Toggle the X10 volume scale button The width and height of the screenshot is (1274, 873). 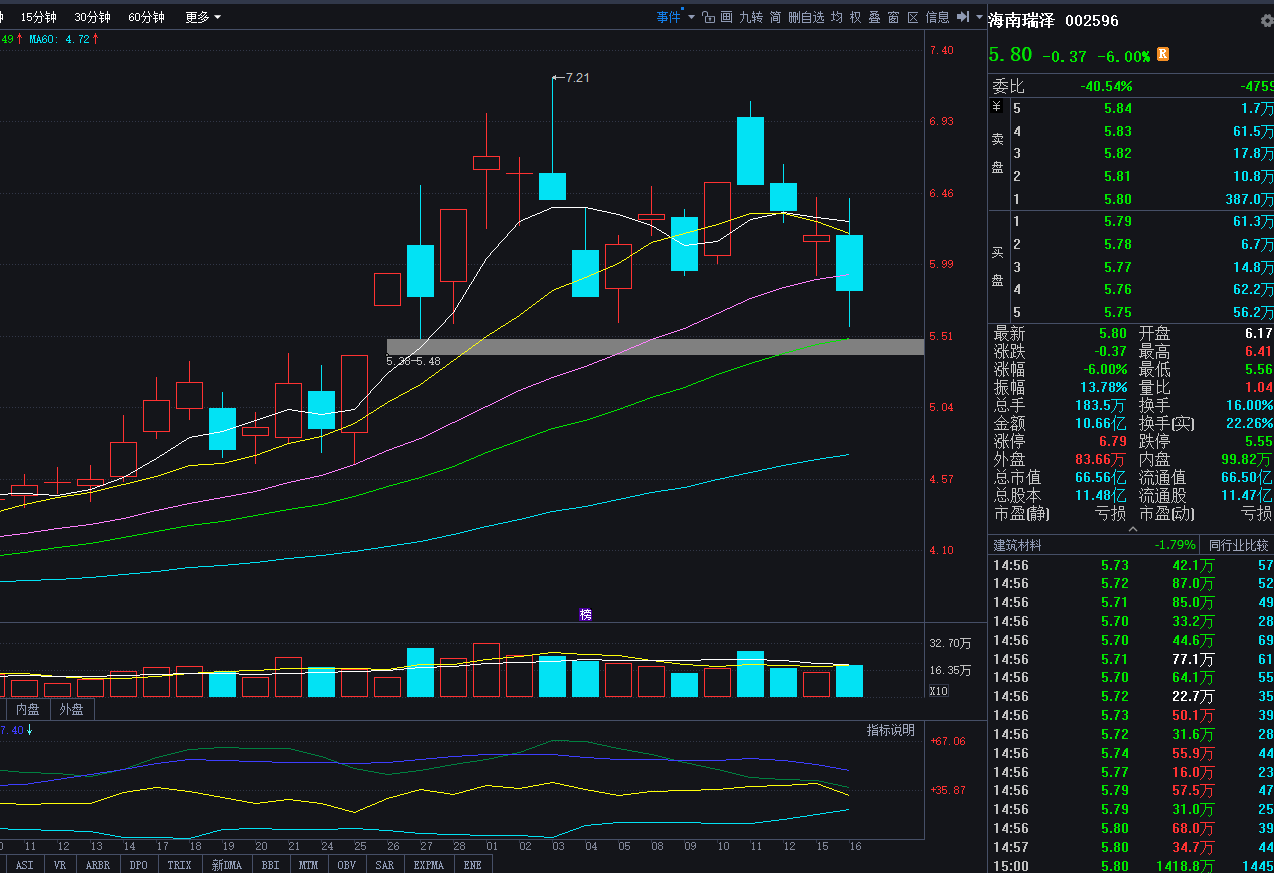pos(938,691)
